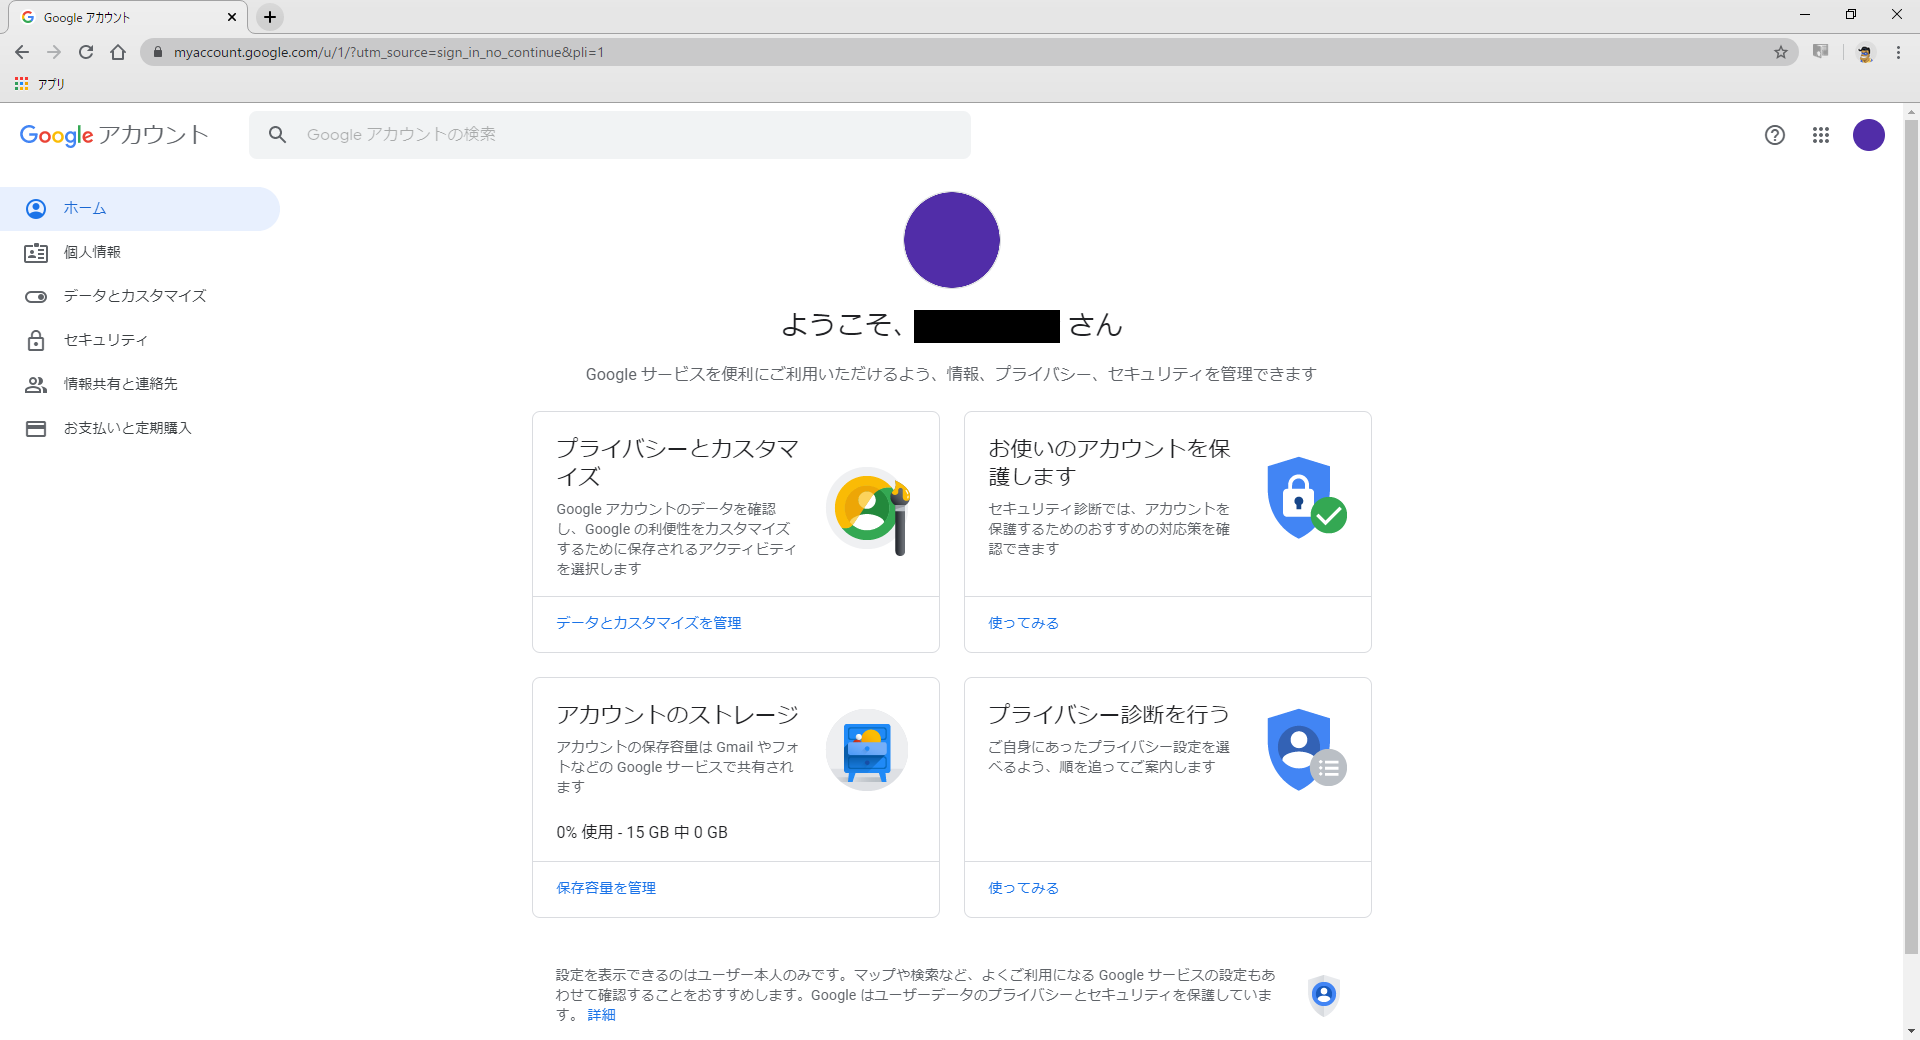Click データとカスタマイズを管理 link

(649, 623)
